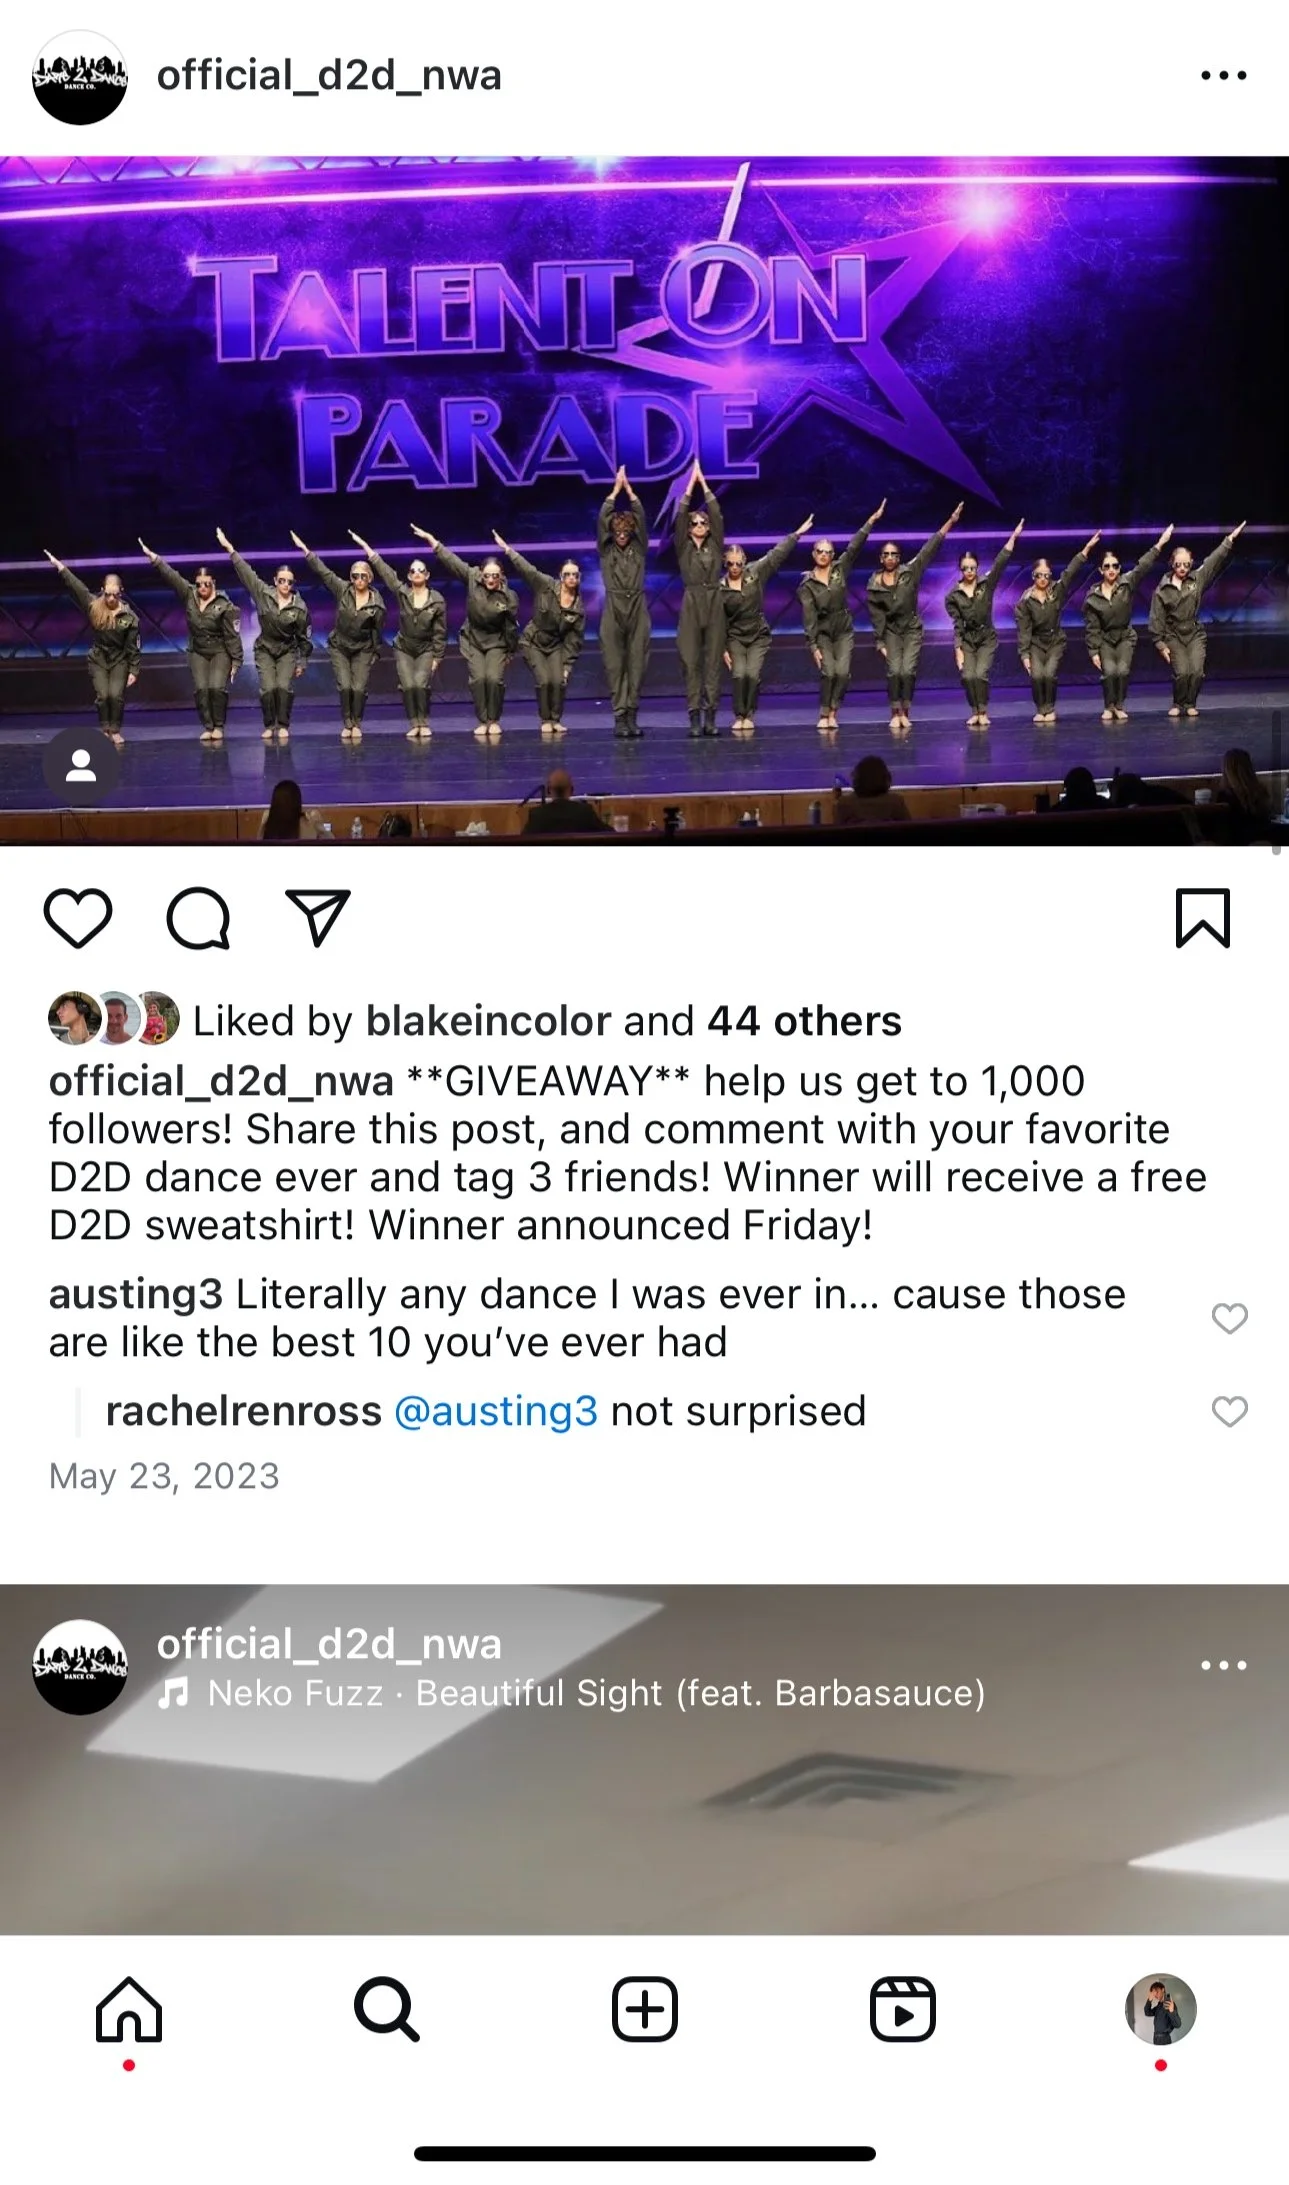1289x2185 pixels.
Task: Like austing3's comment
Action: [x=1229, y=1319]
